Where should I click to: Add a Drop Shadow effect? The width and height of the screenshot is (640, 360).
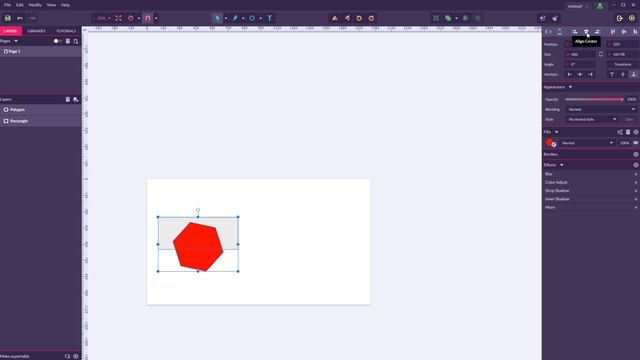[x=636, y=191]
